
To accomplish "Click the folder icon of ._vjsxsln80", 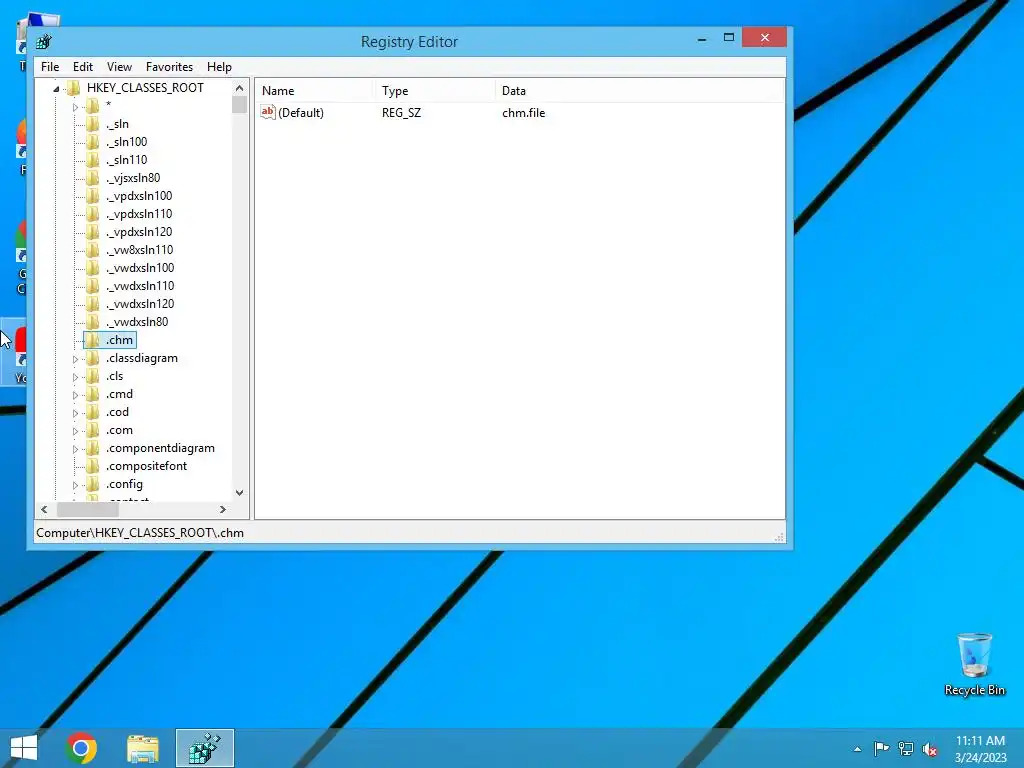I will click(93, 178).
